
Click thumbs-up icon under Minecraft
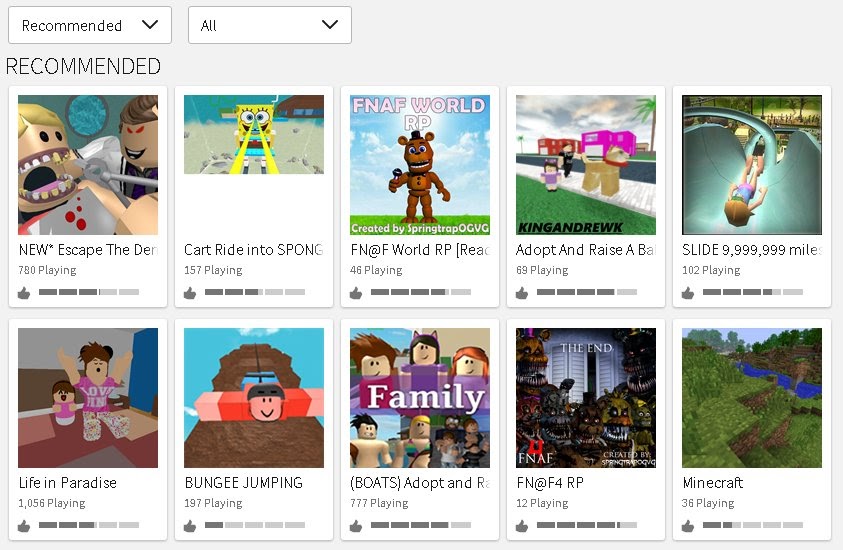pyautogui.click(x=688, y=525)
